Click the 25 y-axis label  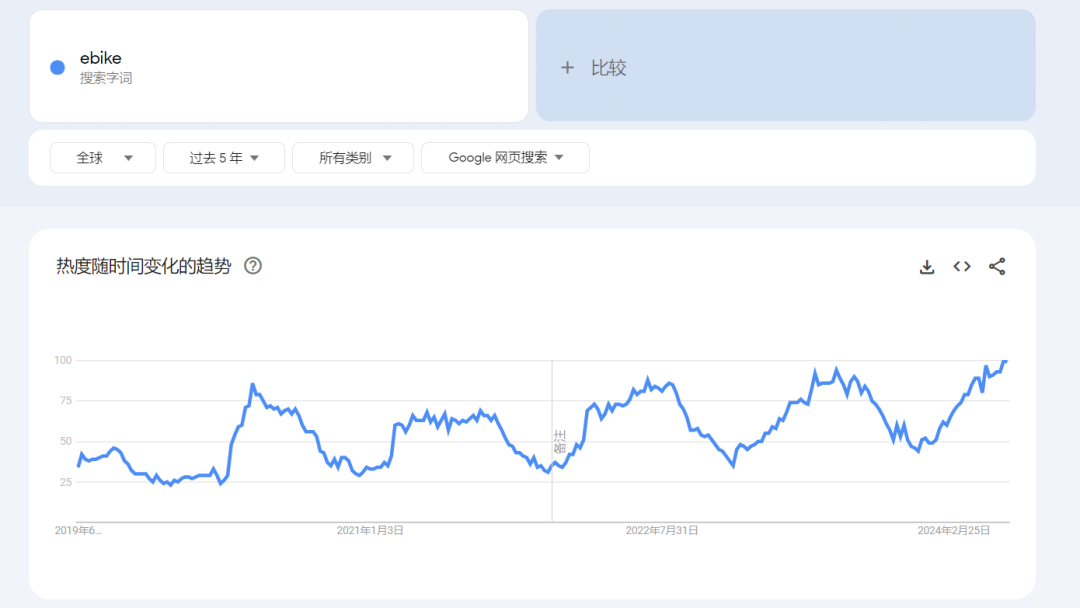65,482
